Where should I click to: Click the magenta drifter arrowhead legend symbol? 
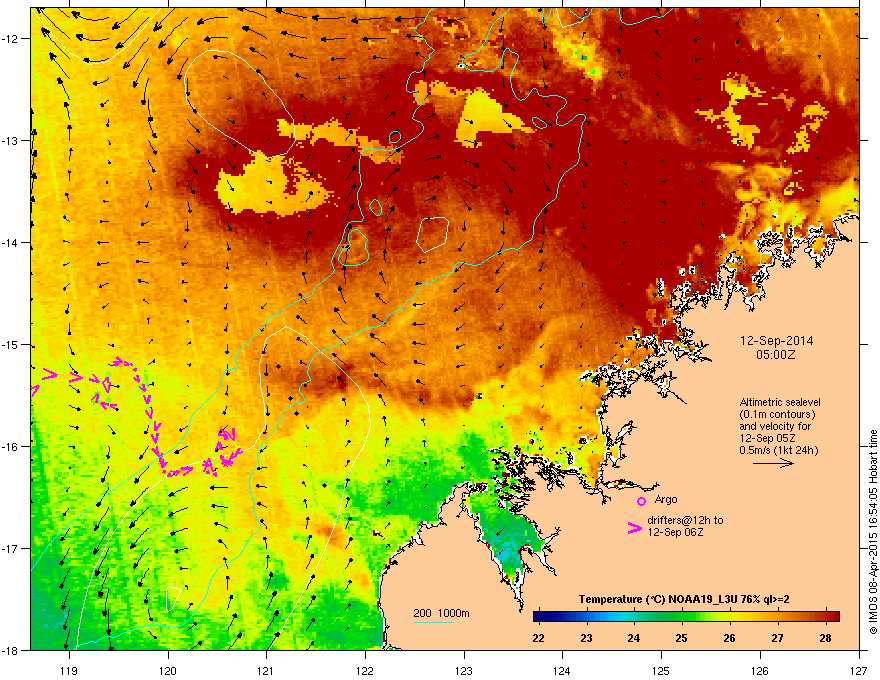tap(635, 528)
